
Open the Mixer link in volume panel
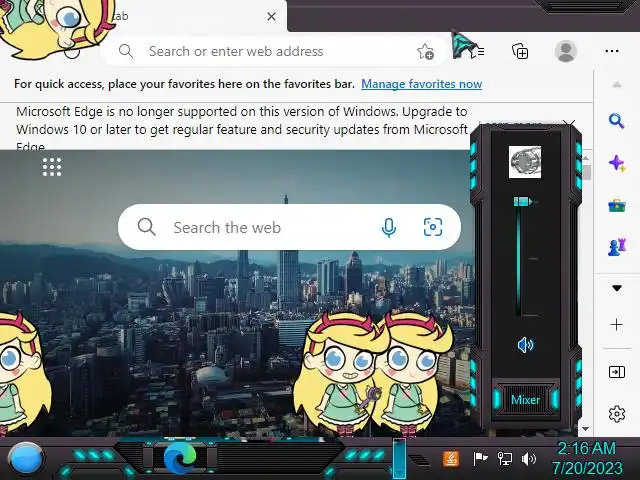[x=525, y=400]
